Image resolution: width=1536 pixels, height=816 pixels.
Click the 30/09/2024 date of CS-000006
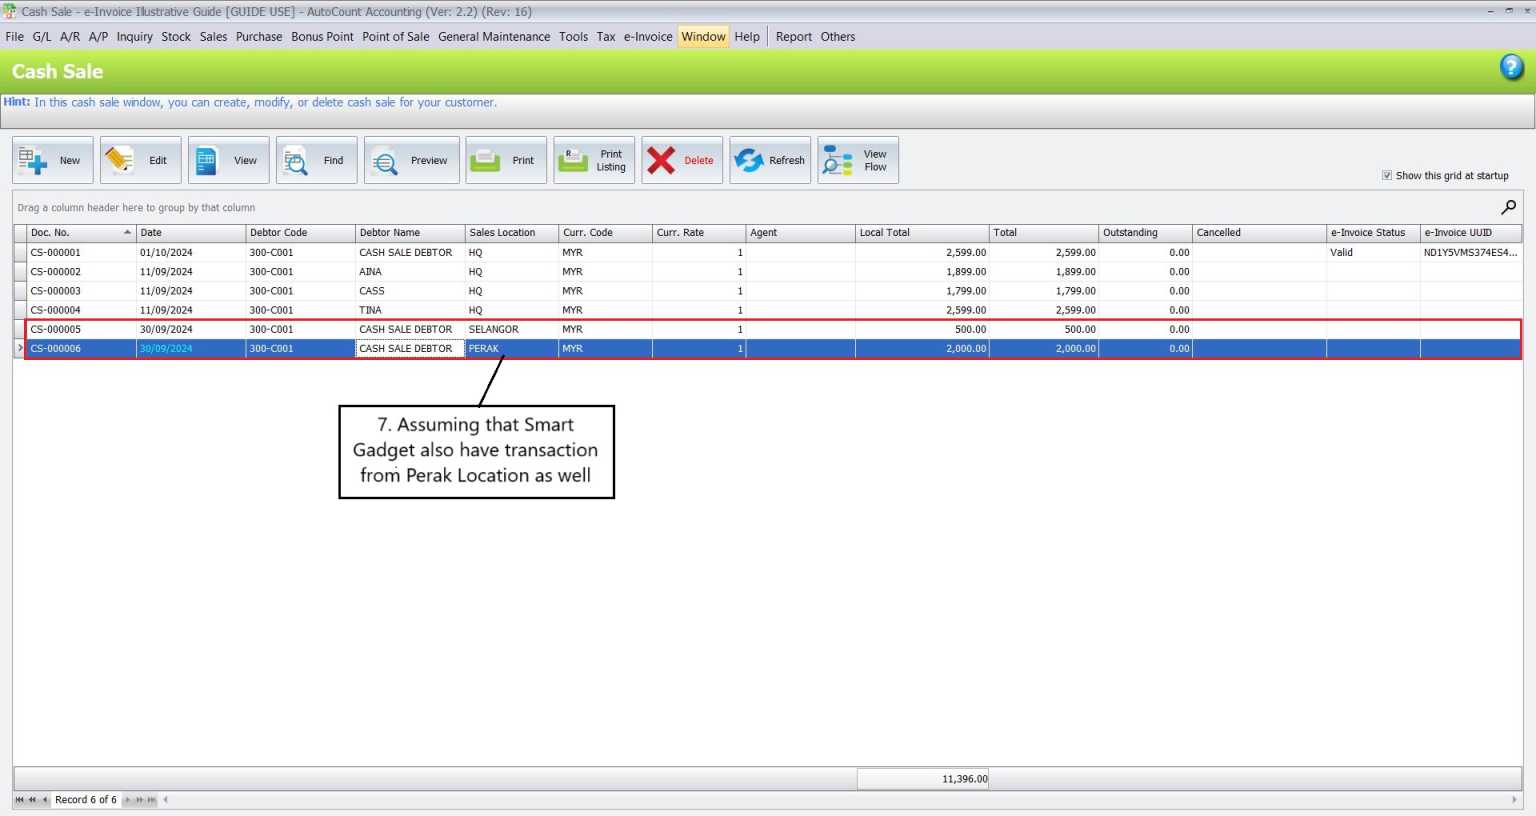coord(191,348)
